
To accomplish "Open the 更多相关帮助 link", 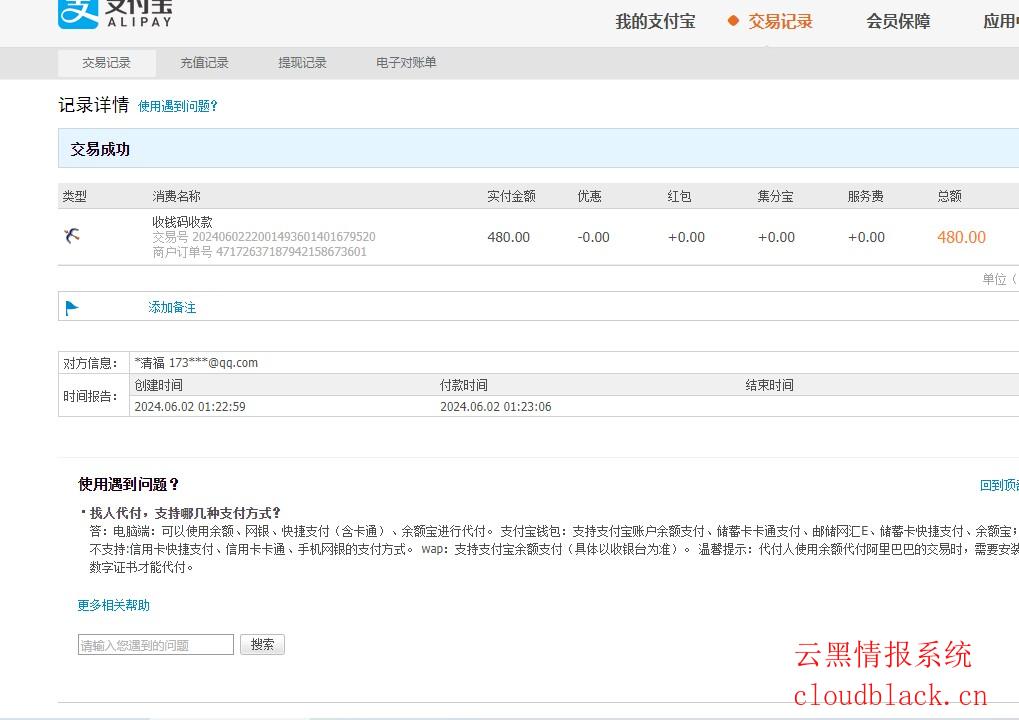I will (114, 605).
